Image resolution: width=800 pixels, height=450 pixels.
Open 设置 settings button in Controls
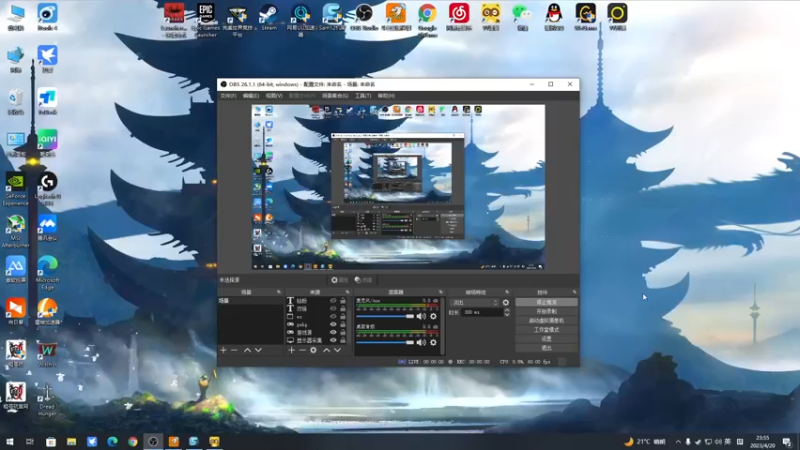coord(546,339)
